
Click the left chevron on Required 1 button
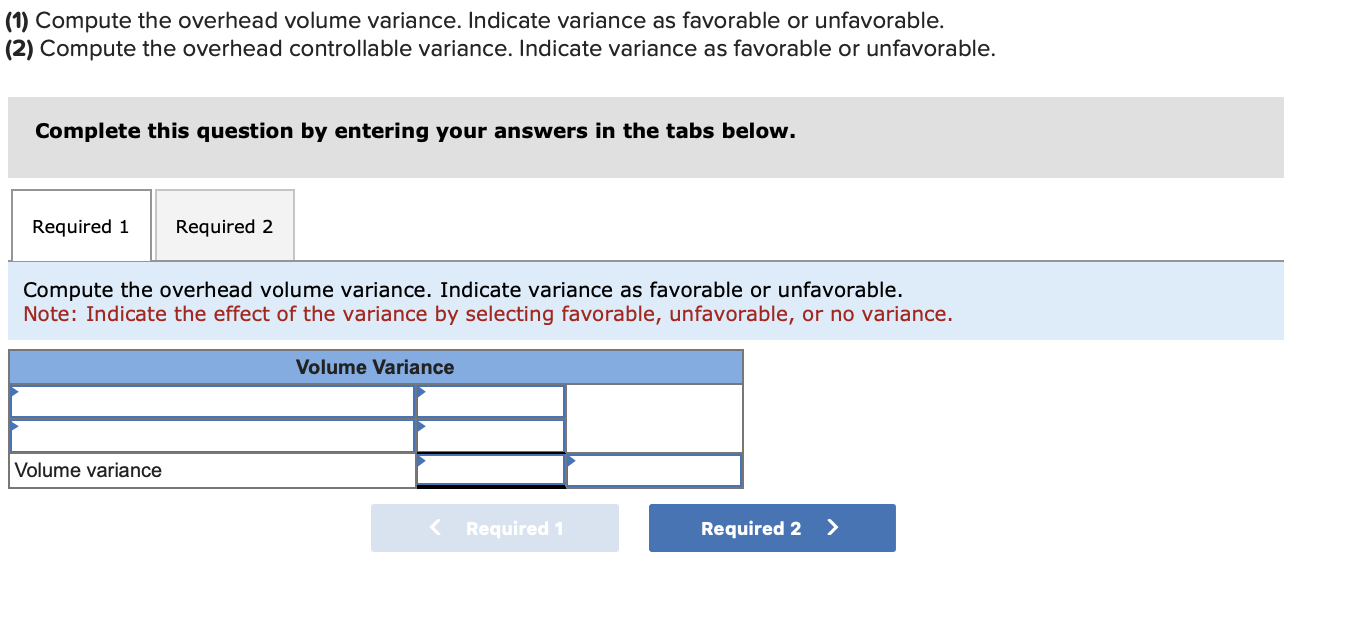[433, 528]
